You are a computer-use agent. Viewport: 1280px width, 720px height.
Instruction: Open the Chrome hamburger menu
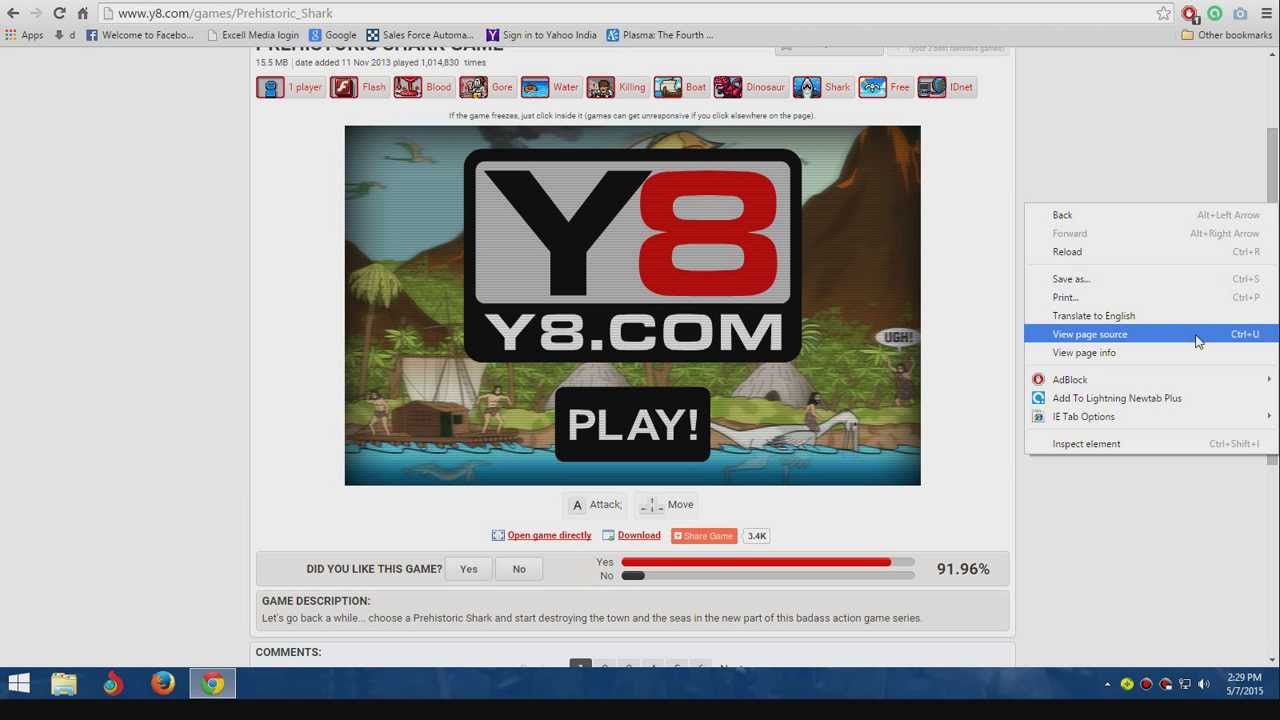coord(1266,13)
